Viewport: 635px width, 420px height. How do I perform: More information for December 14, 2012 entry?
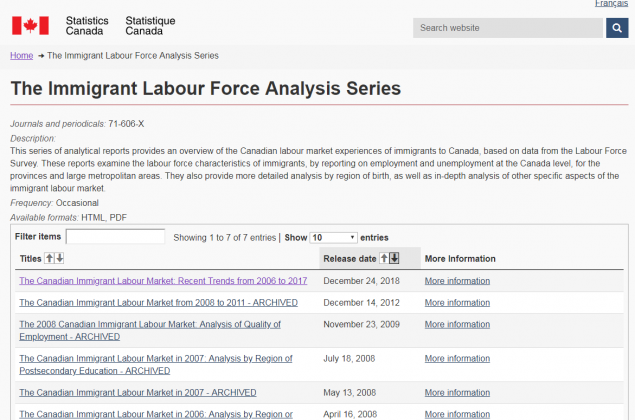tap(457, 303)
